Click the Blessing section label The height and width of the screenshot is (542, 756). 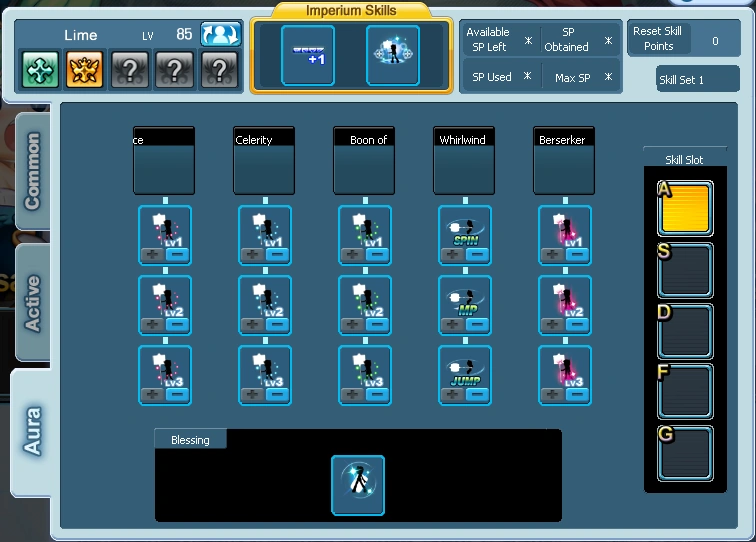(x=190, y=439)
